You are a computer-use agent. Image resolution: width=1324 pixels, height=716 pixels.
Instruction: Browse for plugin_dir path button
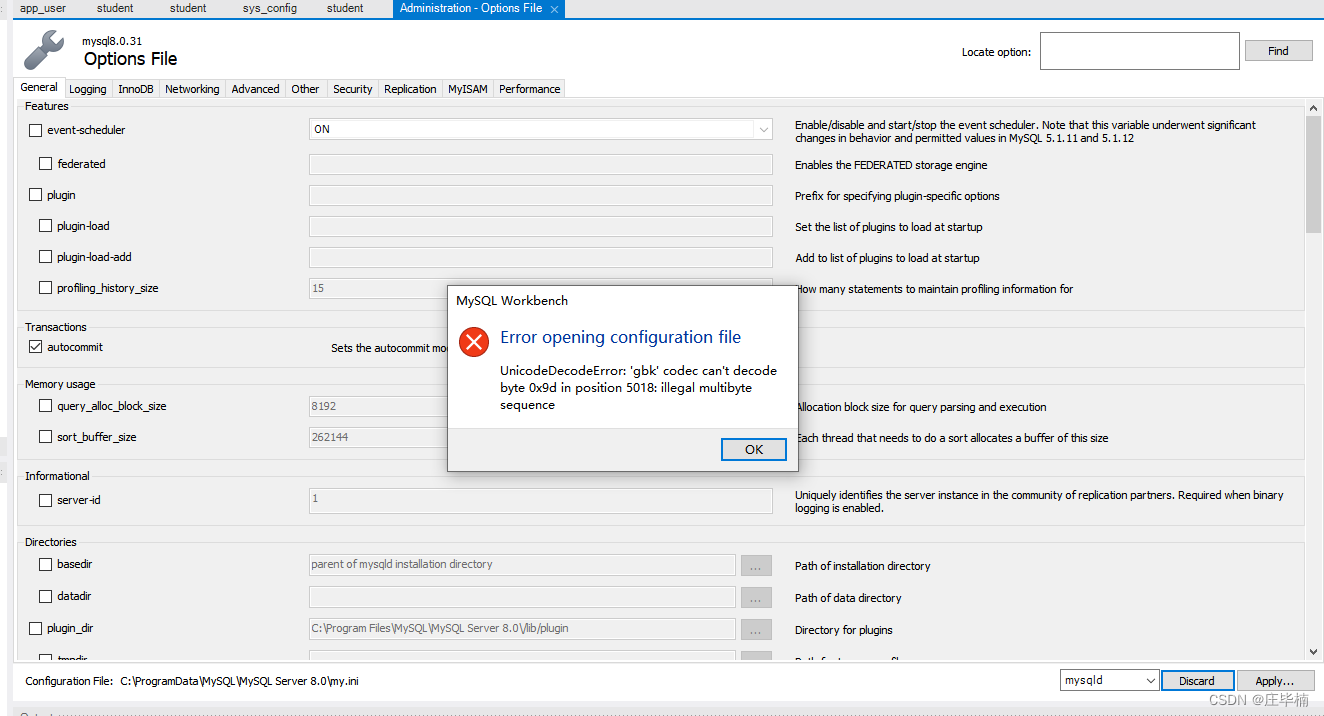(756, 629)
